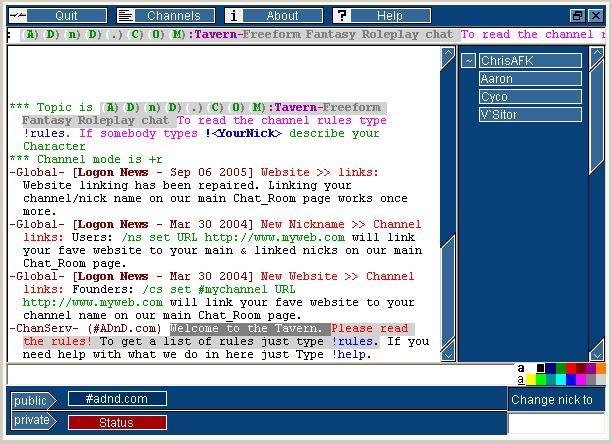The image size is (612, 444).
Task: Click the nick list scrollbar thumb
Action: pos(597,117)
